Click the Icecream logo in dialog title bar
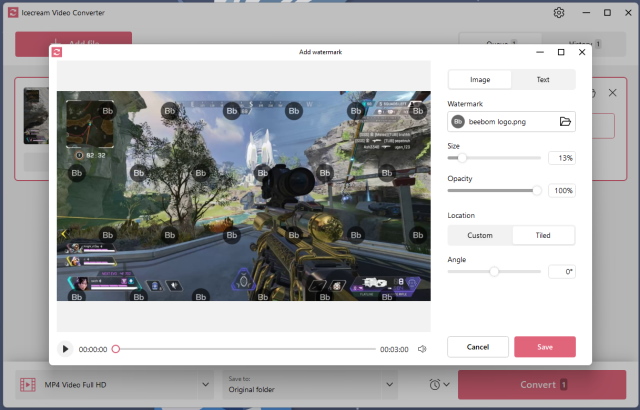The width and height of the screenshot is (640, 410). pos(57,52)
